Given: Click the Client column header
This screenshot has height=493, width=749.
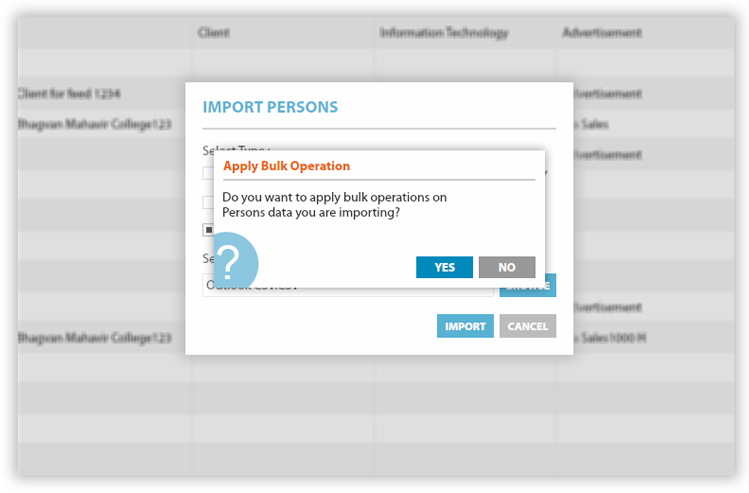Looking at the screenshot, I should (214, 32).
